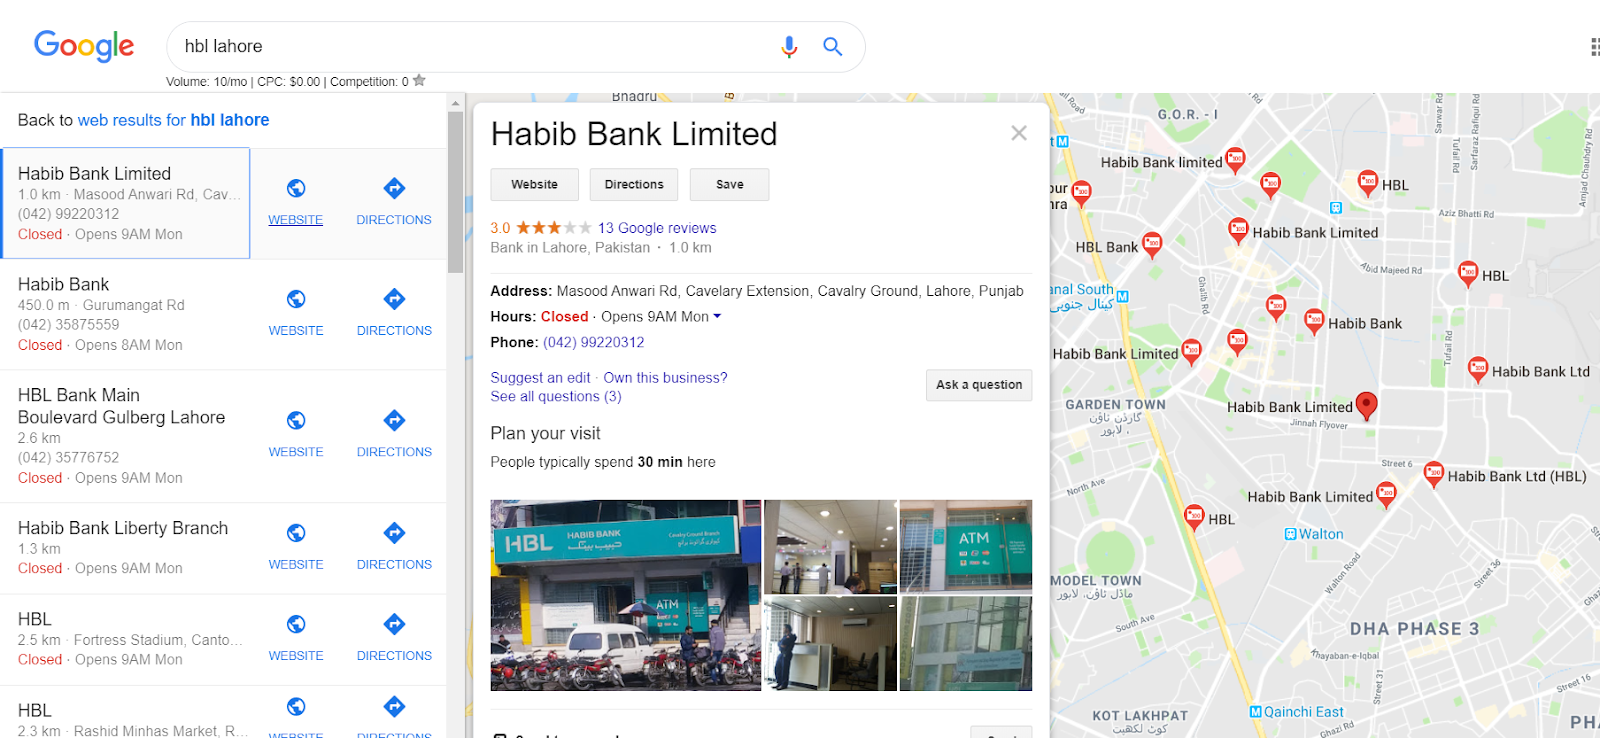
Task: Click the phone number (042) 99220312 link
Action: (x=593, y=342)
